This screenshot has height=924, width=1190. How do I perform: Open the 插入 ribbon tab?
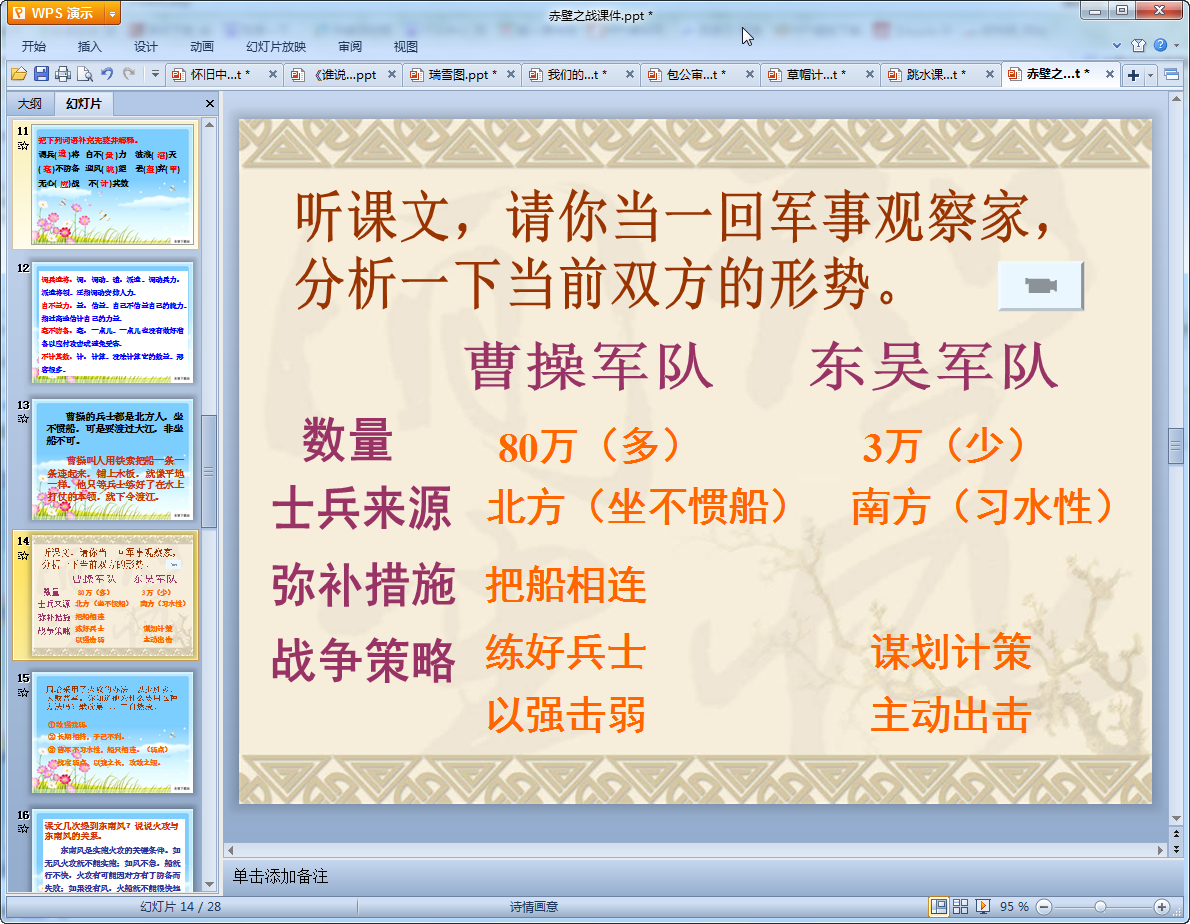point(89,46)
